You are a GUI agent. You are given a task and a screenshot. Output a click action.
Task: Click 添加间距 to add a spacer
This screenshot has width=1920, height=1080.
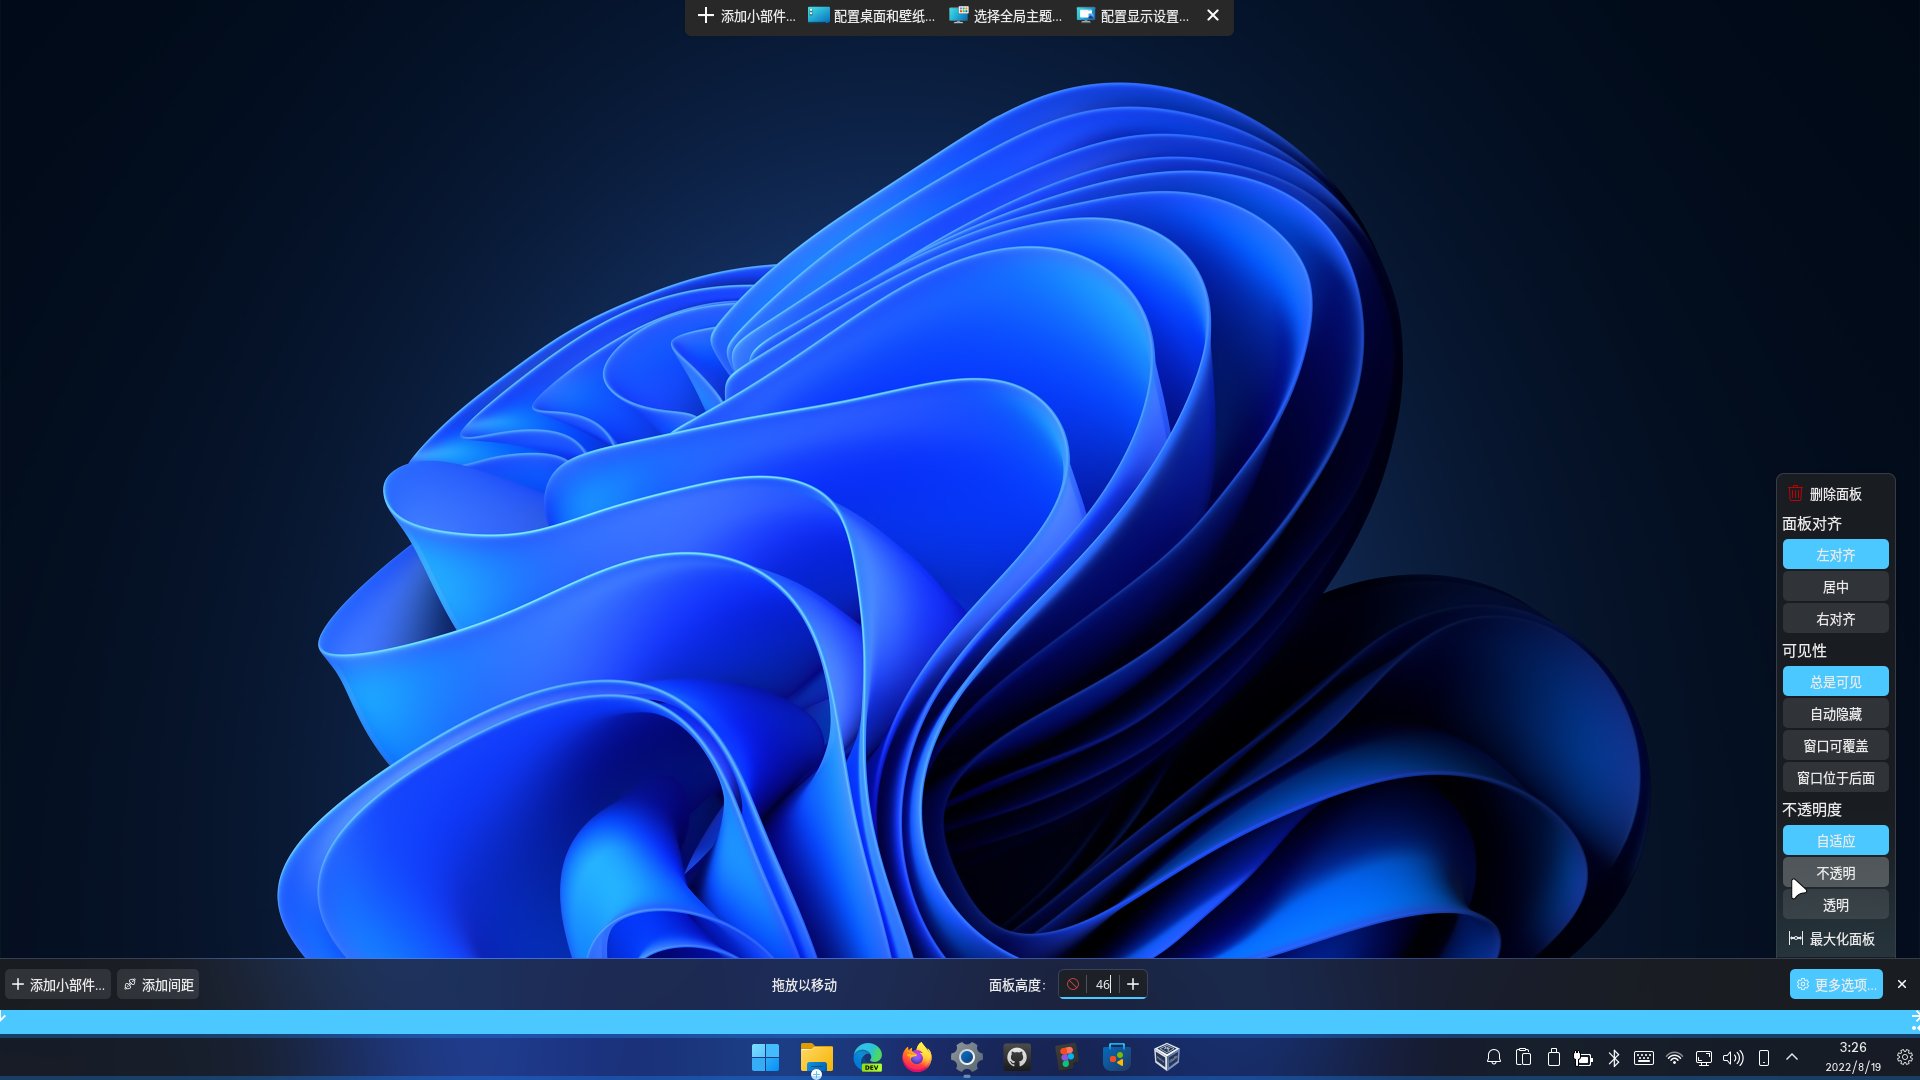(158, 984)
